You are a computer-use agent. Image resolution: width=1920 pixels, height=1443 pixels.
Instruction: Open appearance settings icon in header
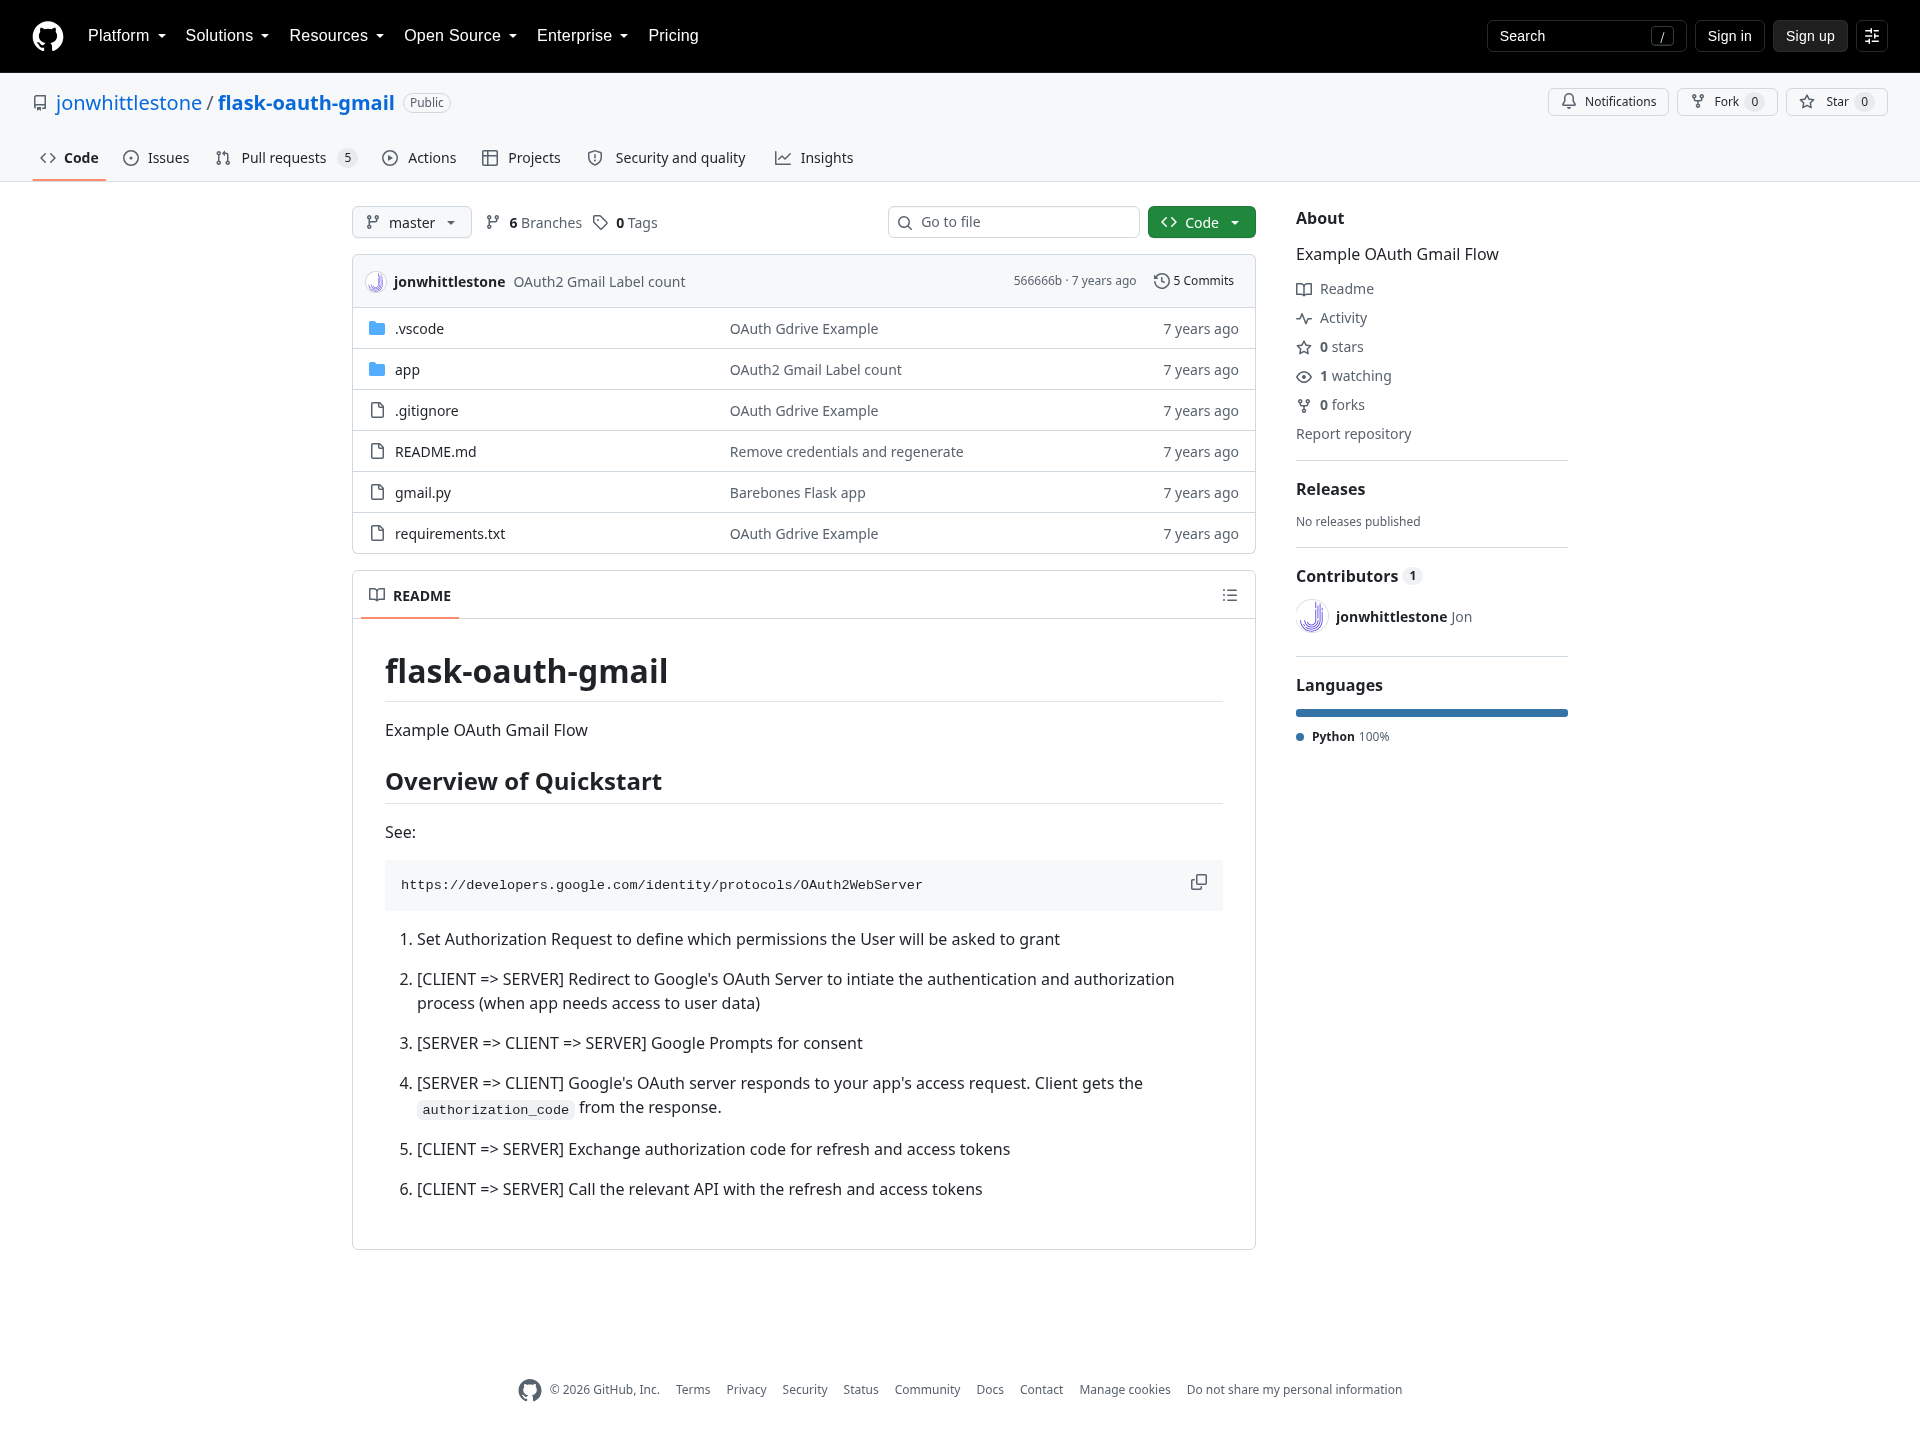click(1872, 36)
